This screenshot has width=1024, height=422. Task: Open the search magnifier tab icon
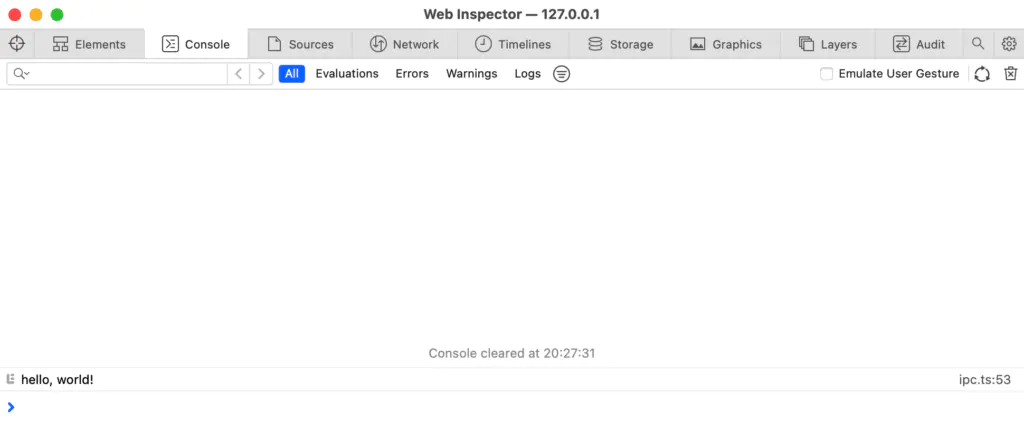(978, 44)
